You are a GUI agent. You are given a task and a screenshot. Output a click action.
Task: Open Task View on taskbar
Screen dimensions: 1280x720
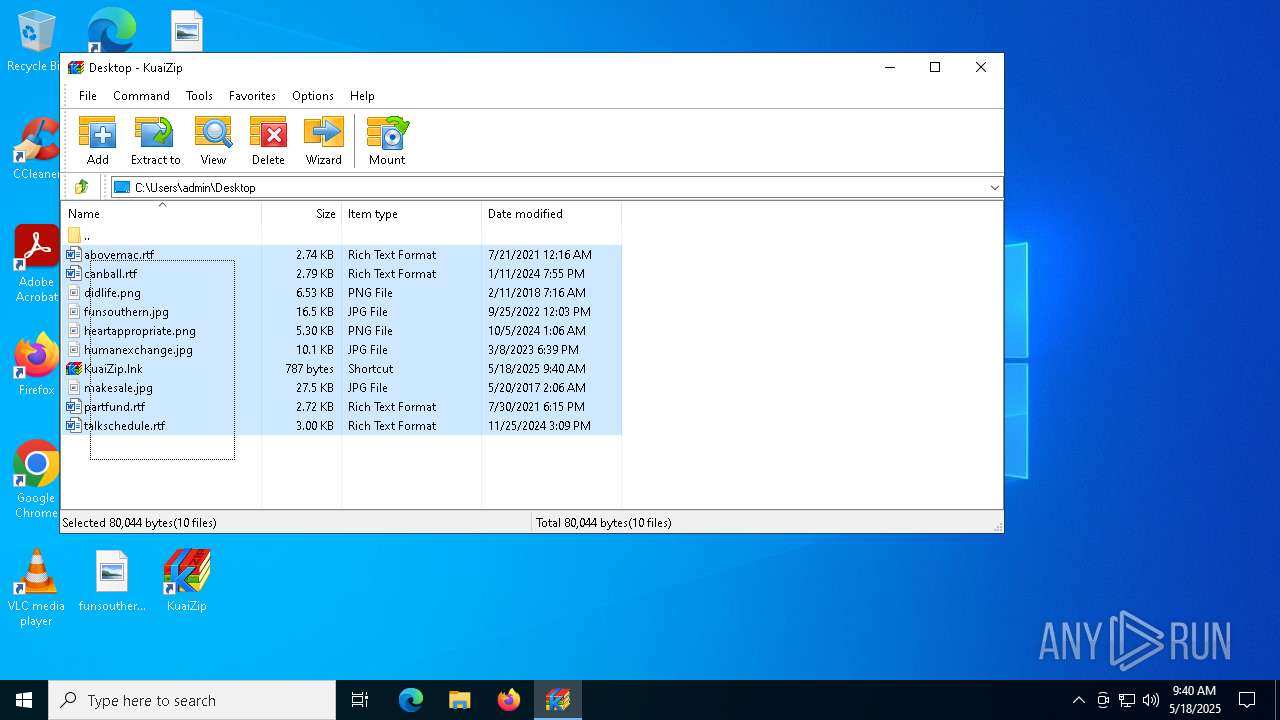[x=360, y=700]
